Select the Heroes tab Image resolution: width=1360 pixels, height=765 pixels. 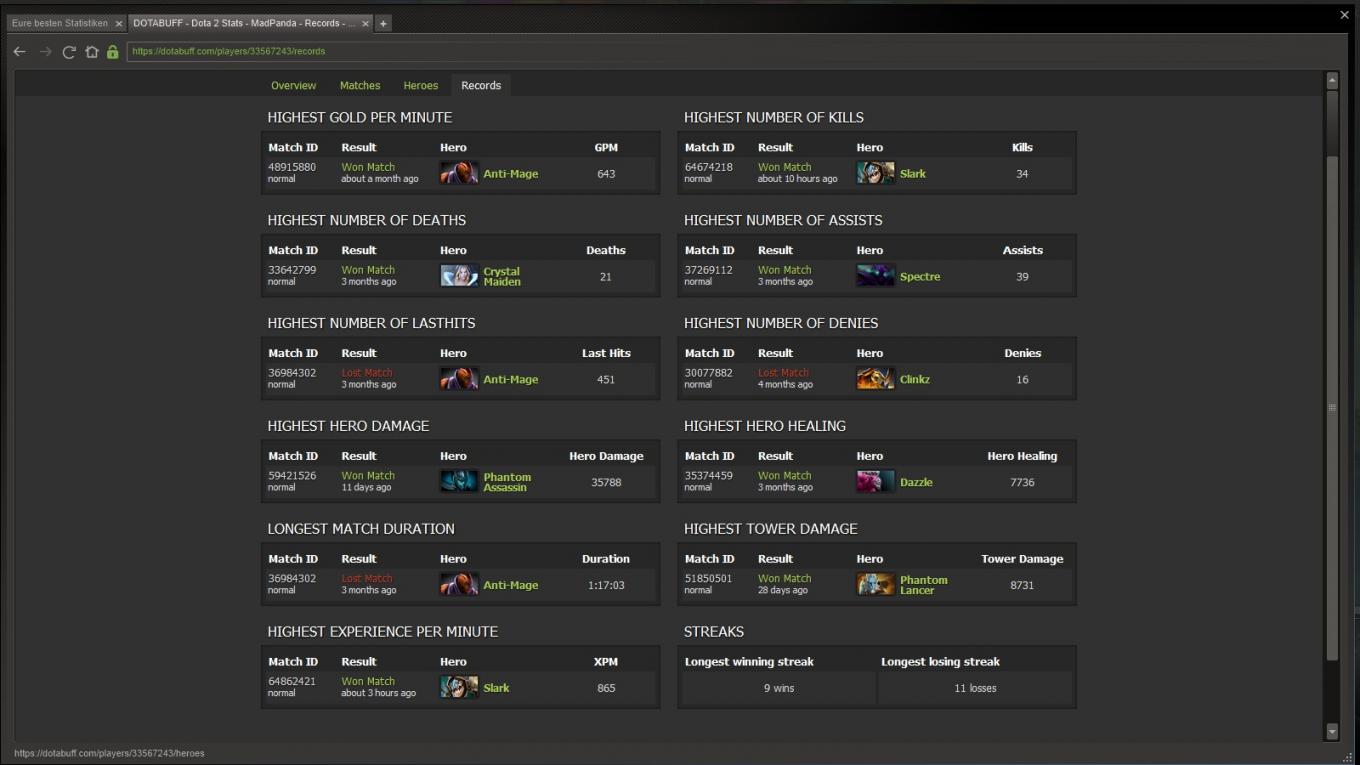click(x=421, y=86)
